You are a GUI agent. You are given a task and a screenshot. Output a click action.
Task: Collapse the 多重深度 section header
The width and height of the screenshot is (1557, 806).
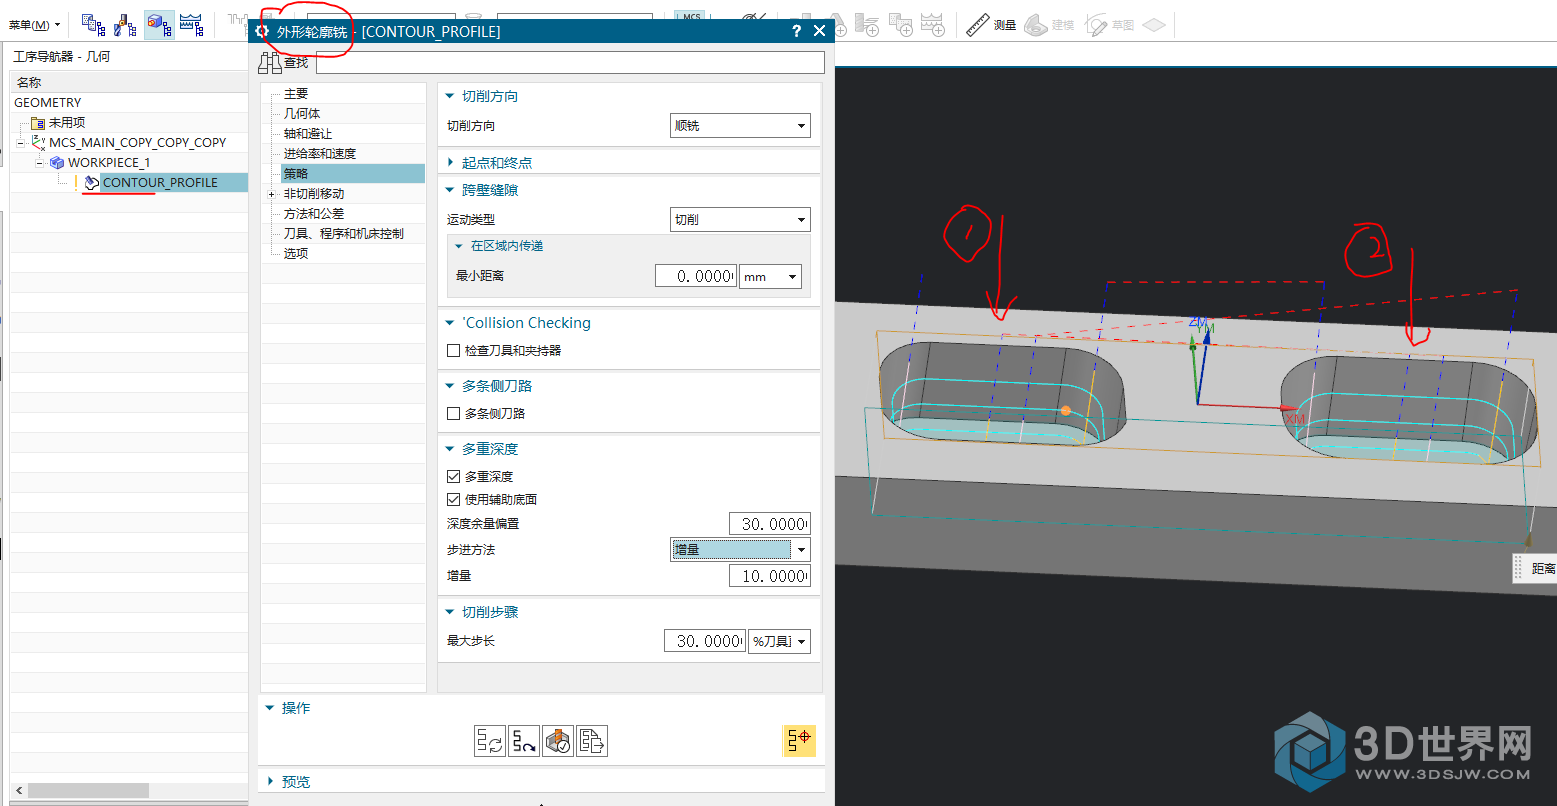click(450, 449)
